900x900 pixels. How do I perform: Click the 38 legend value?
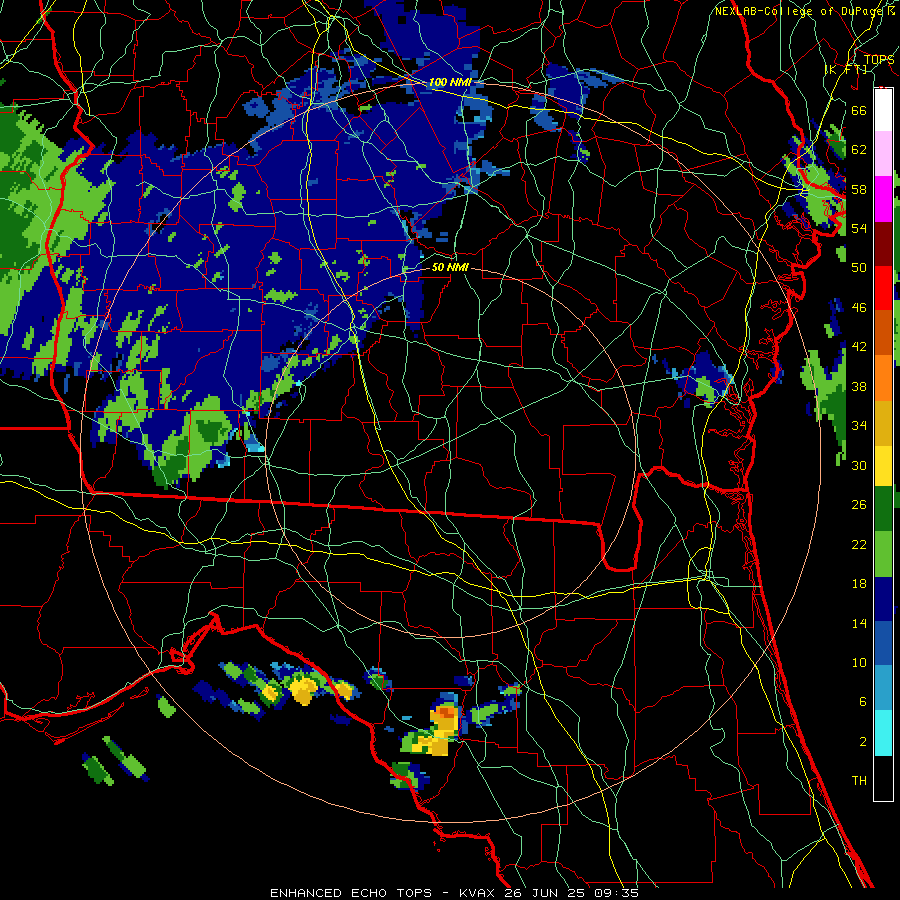(859, 387)
